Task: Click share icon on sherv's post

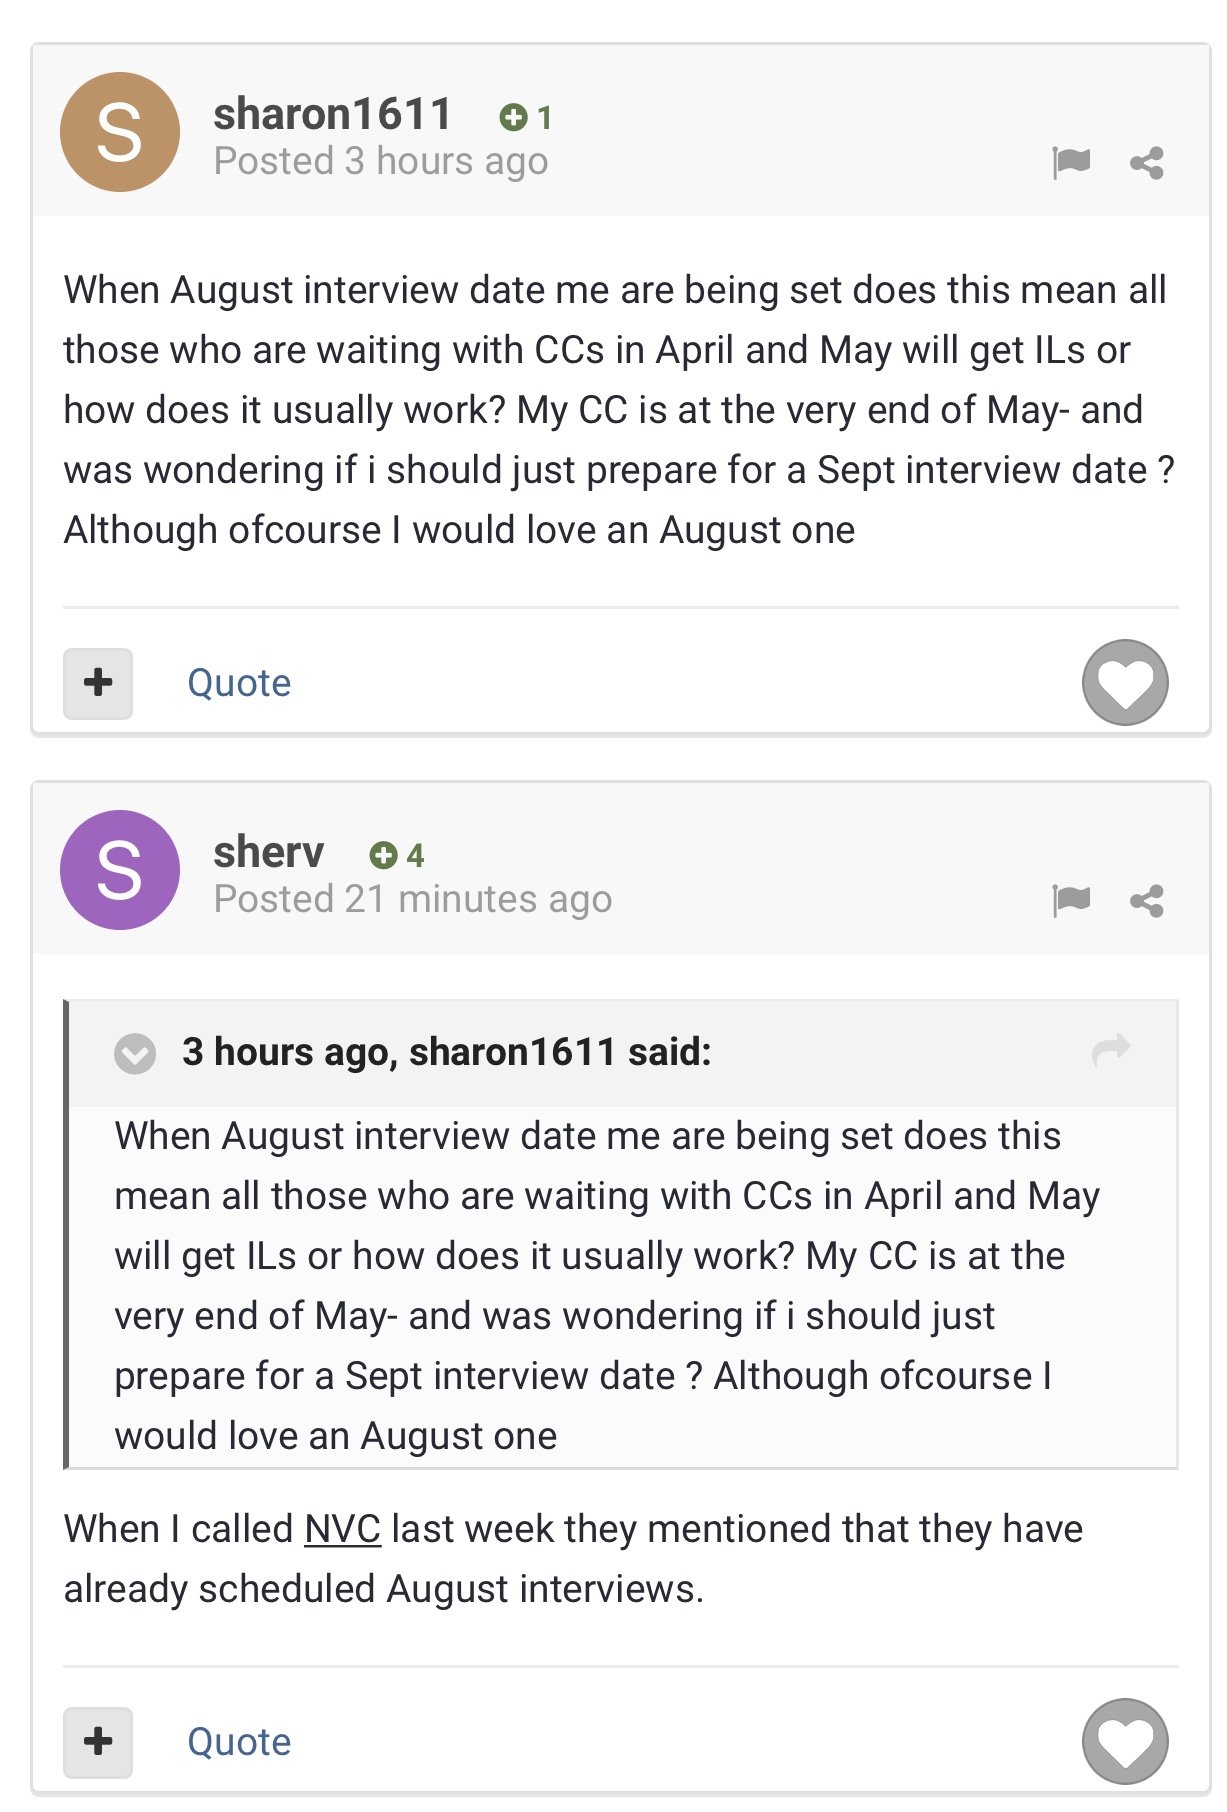Action: [x=1146, y=900]
